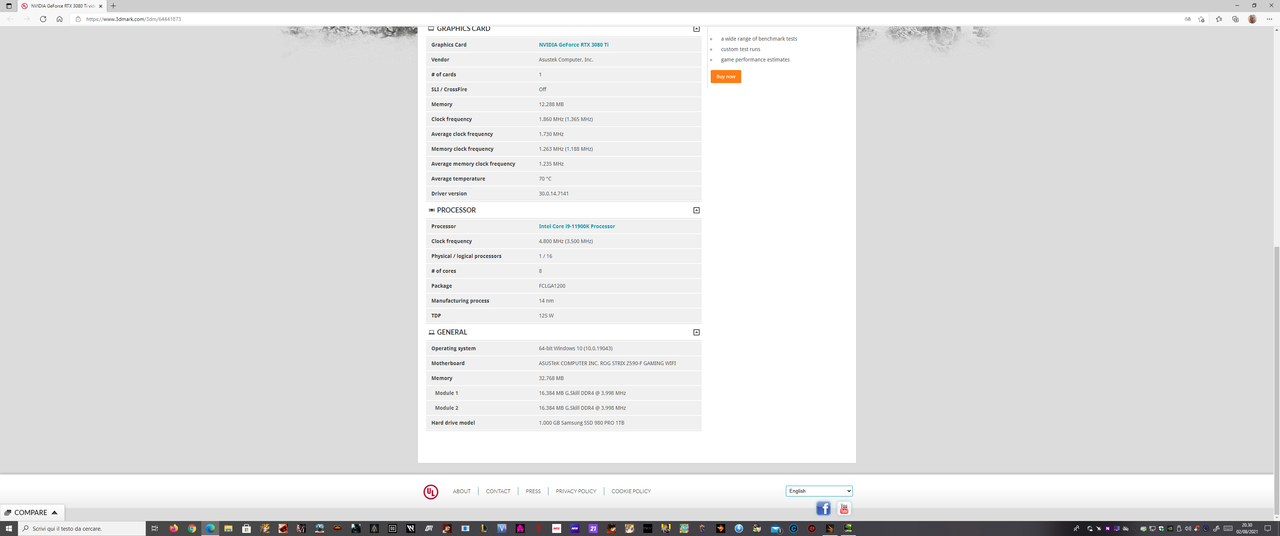
Task: Switch to Microsoft Edge on taskbar
Action: tap(210, 528)
